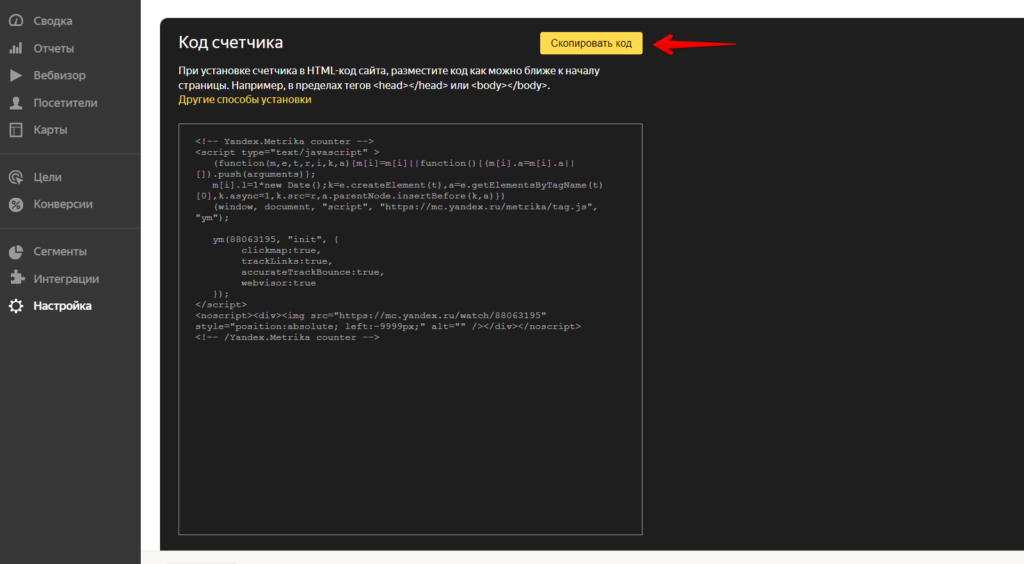The height and width of the screenshot is (564, 1024).
Task: Go to Вебвизор in sidebar
Action: pyautogui.click(x=59, y=75)
